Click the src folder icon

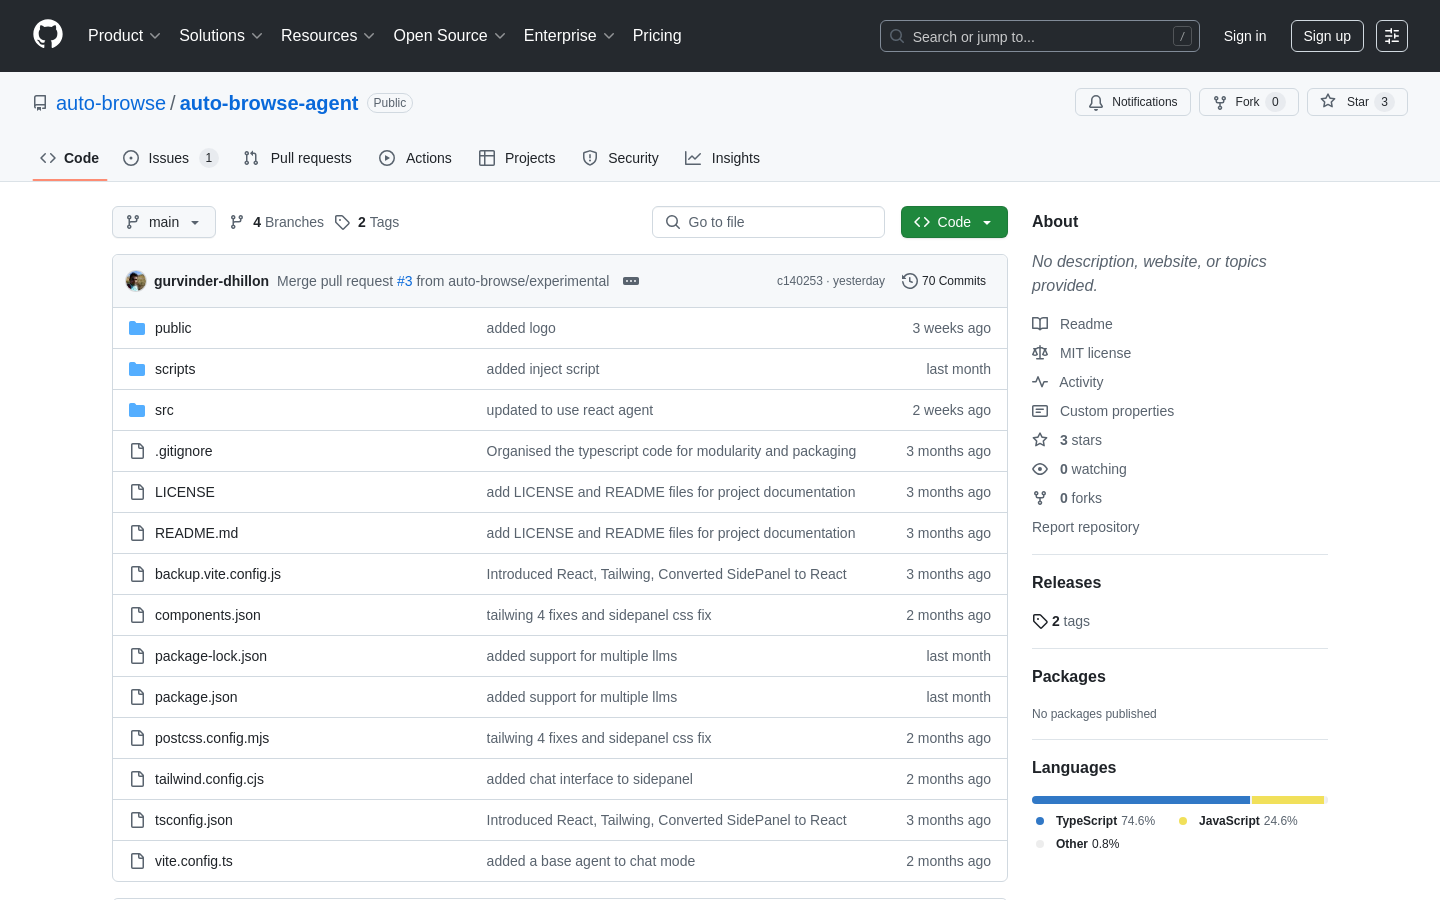(x=137, y=410)
